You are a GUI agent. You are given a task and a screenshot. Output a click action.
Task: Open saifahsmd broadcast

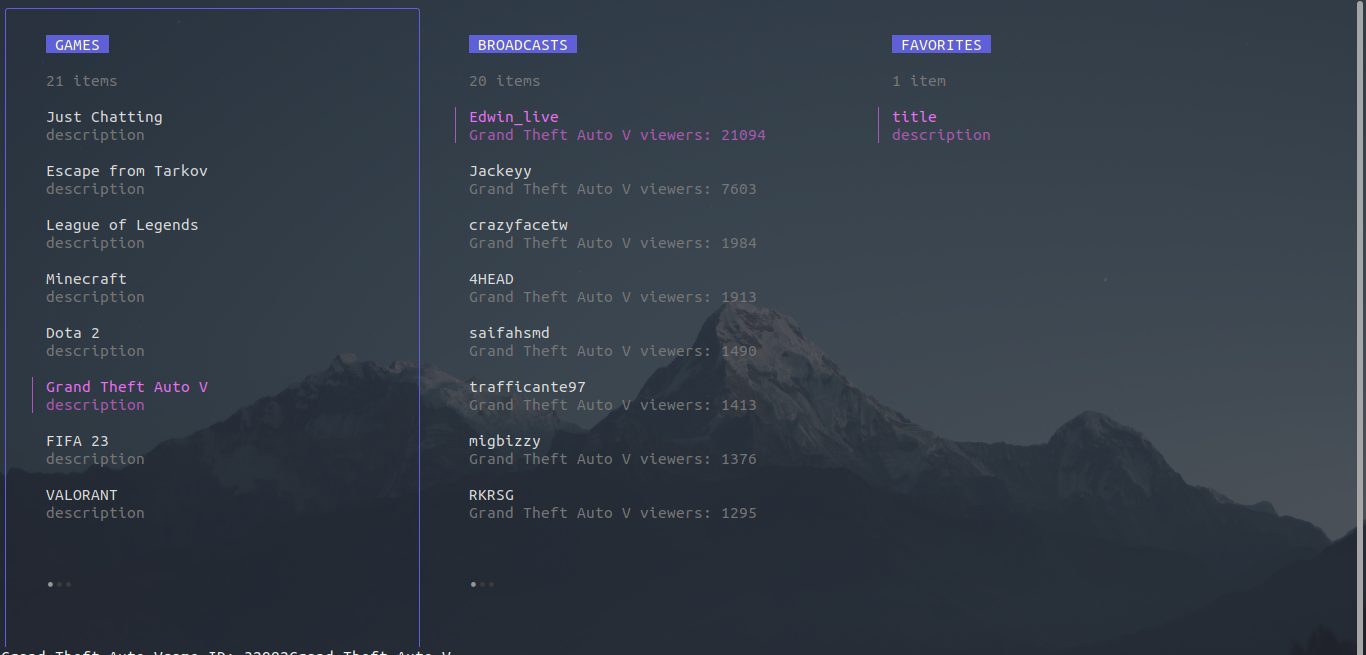pyautogui.click(x=509, y=333)
